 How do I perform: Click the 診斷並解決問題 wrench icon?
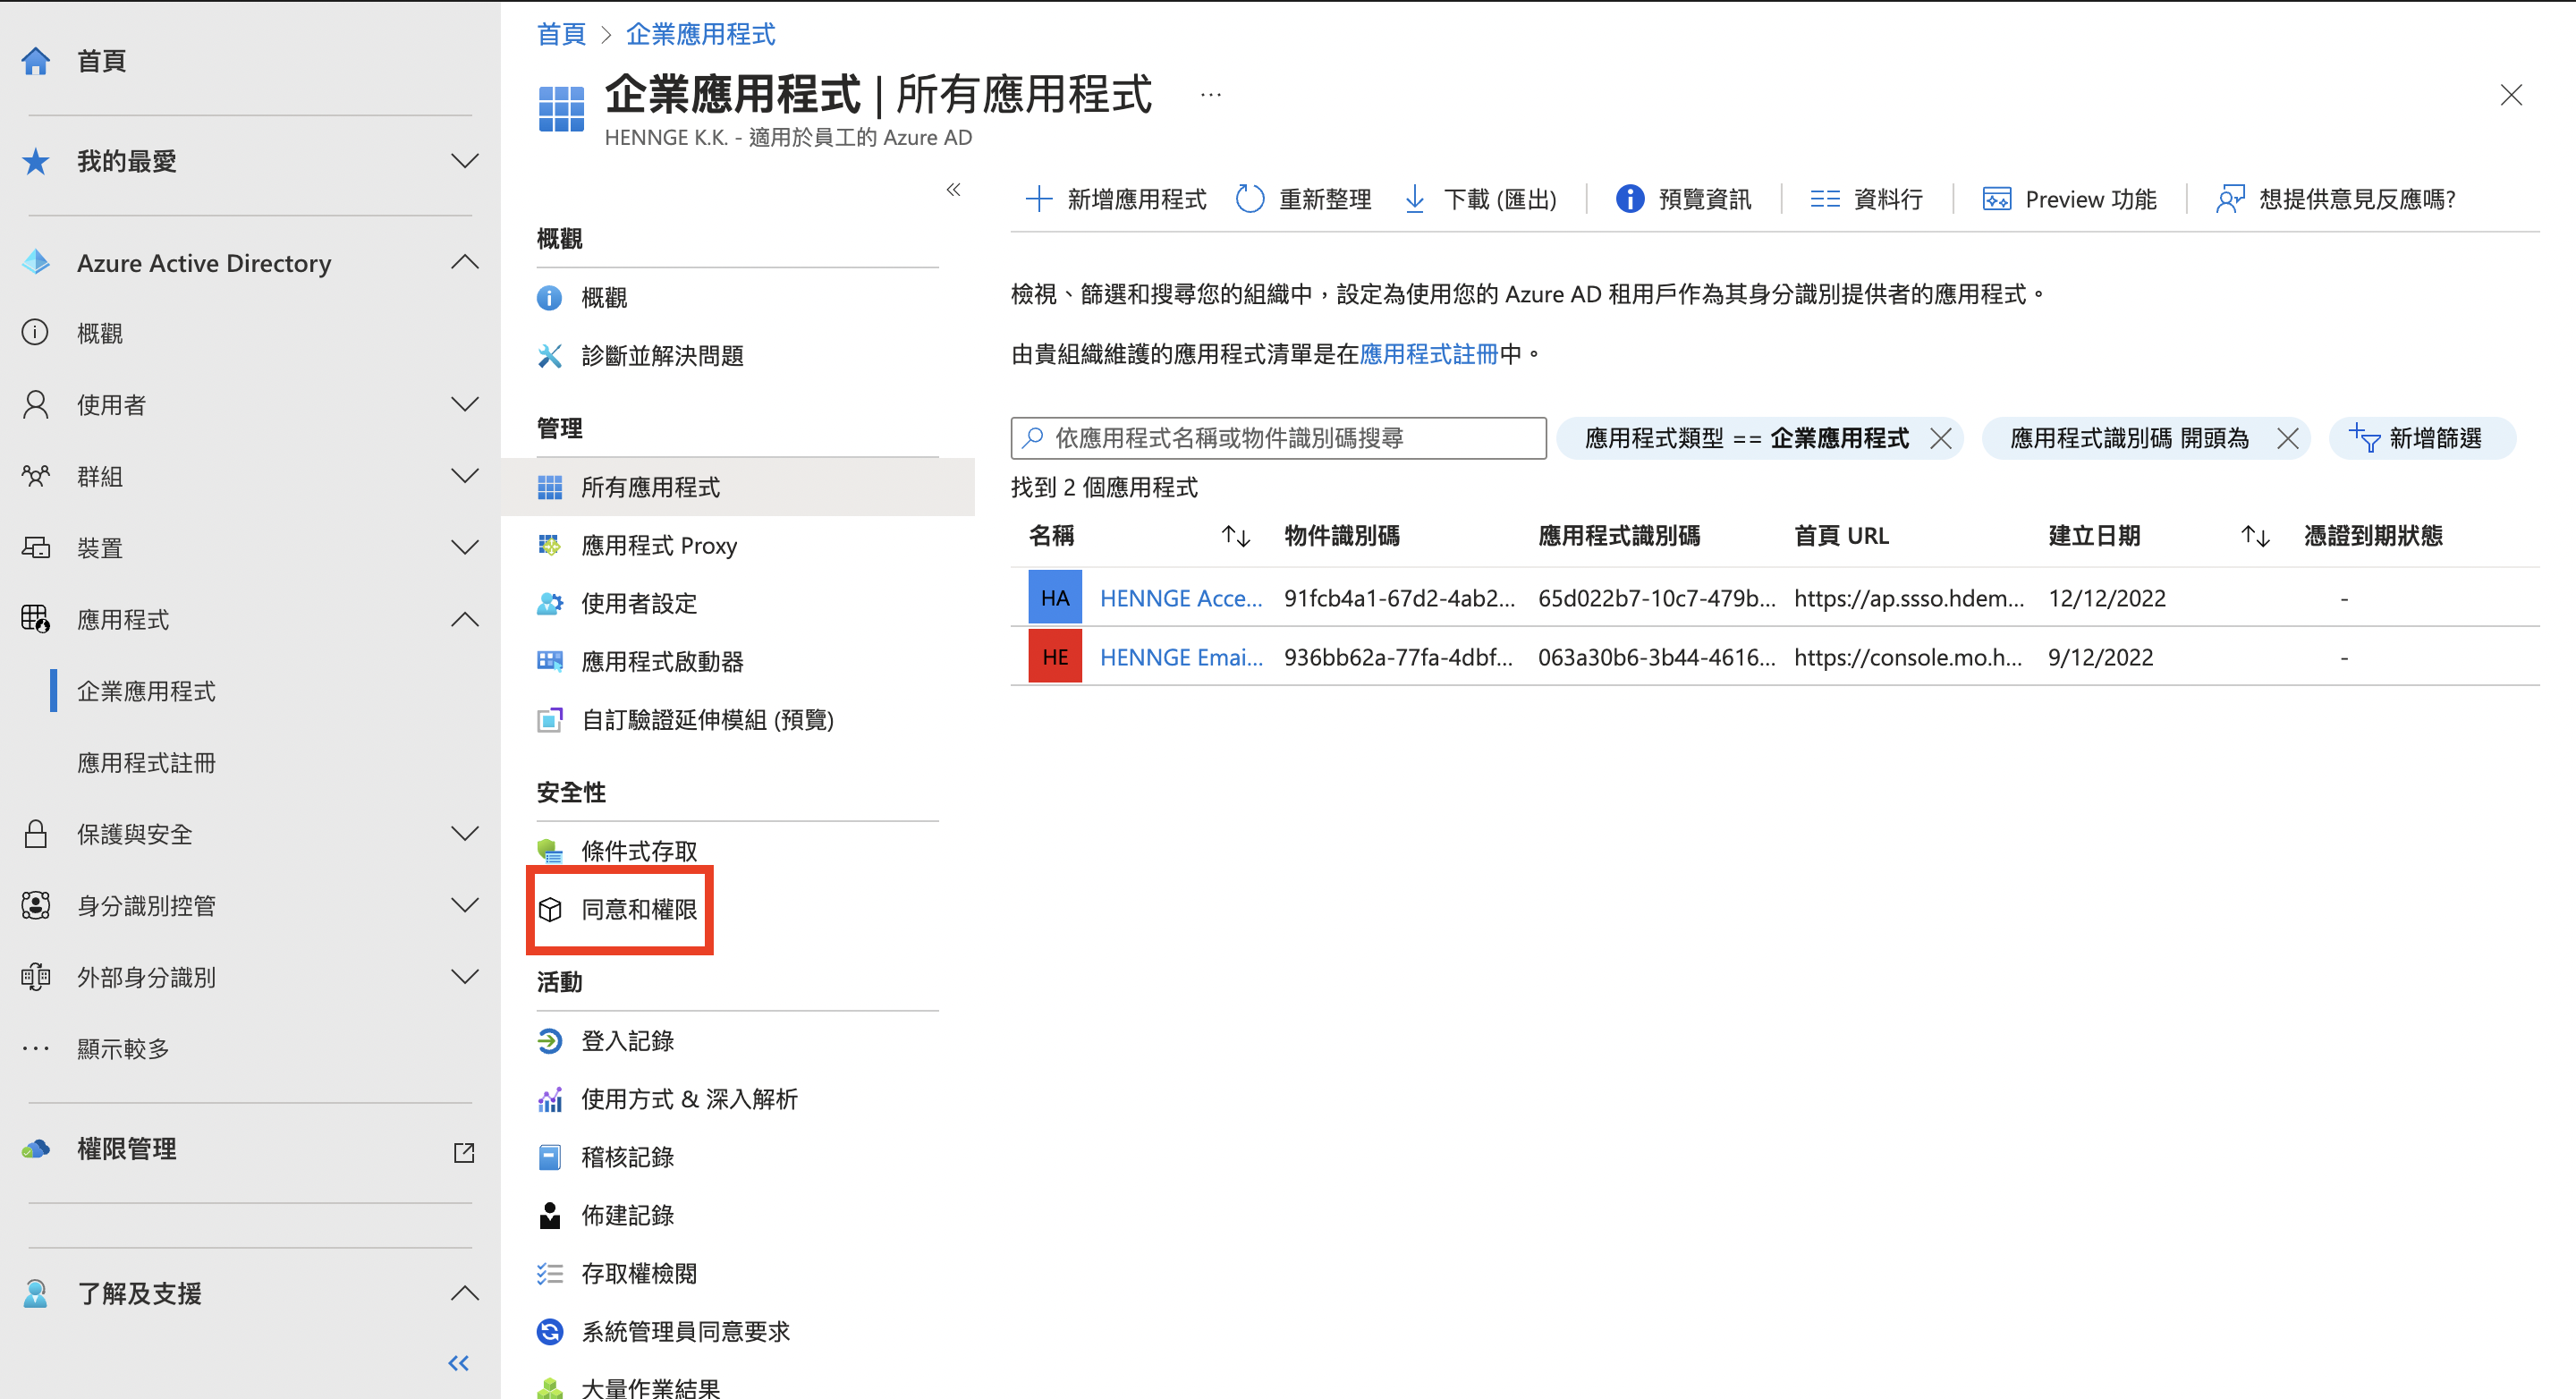click(550, 356)
